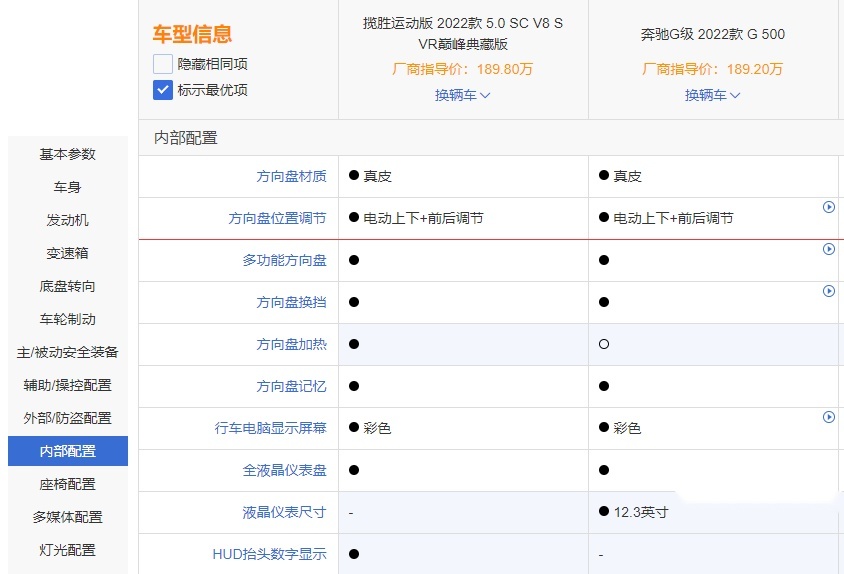
Task: Enable the 隐藏相同项 checkbox
Action: [163, 64]
